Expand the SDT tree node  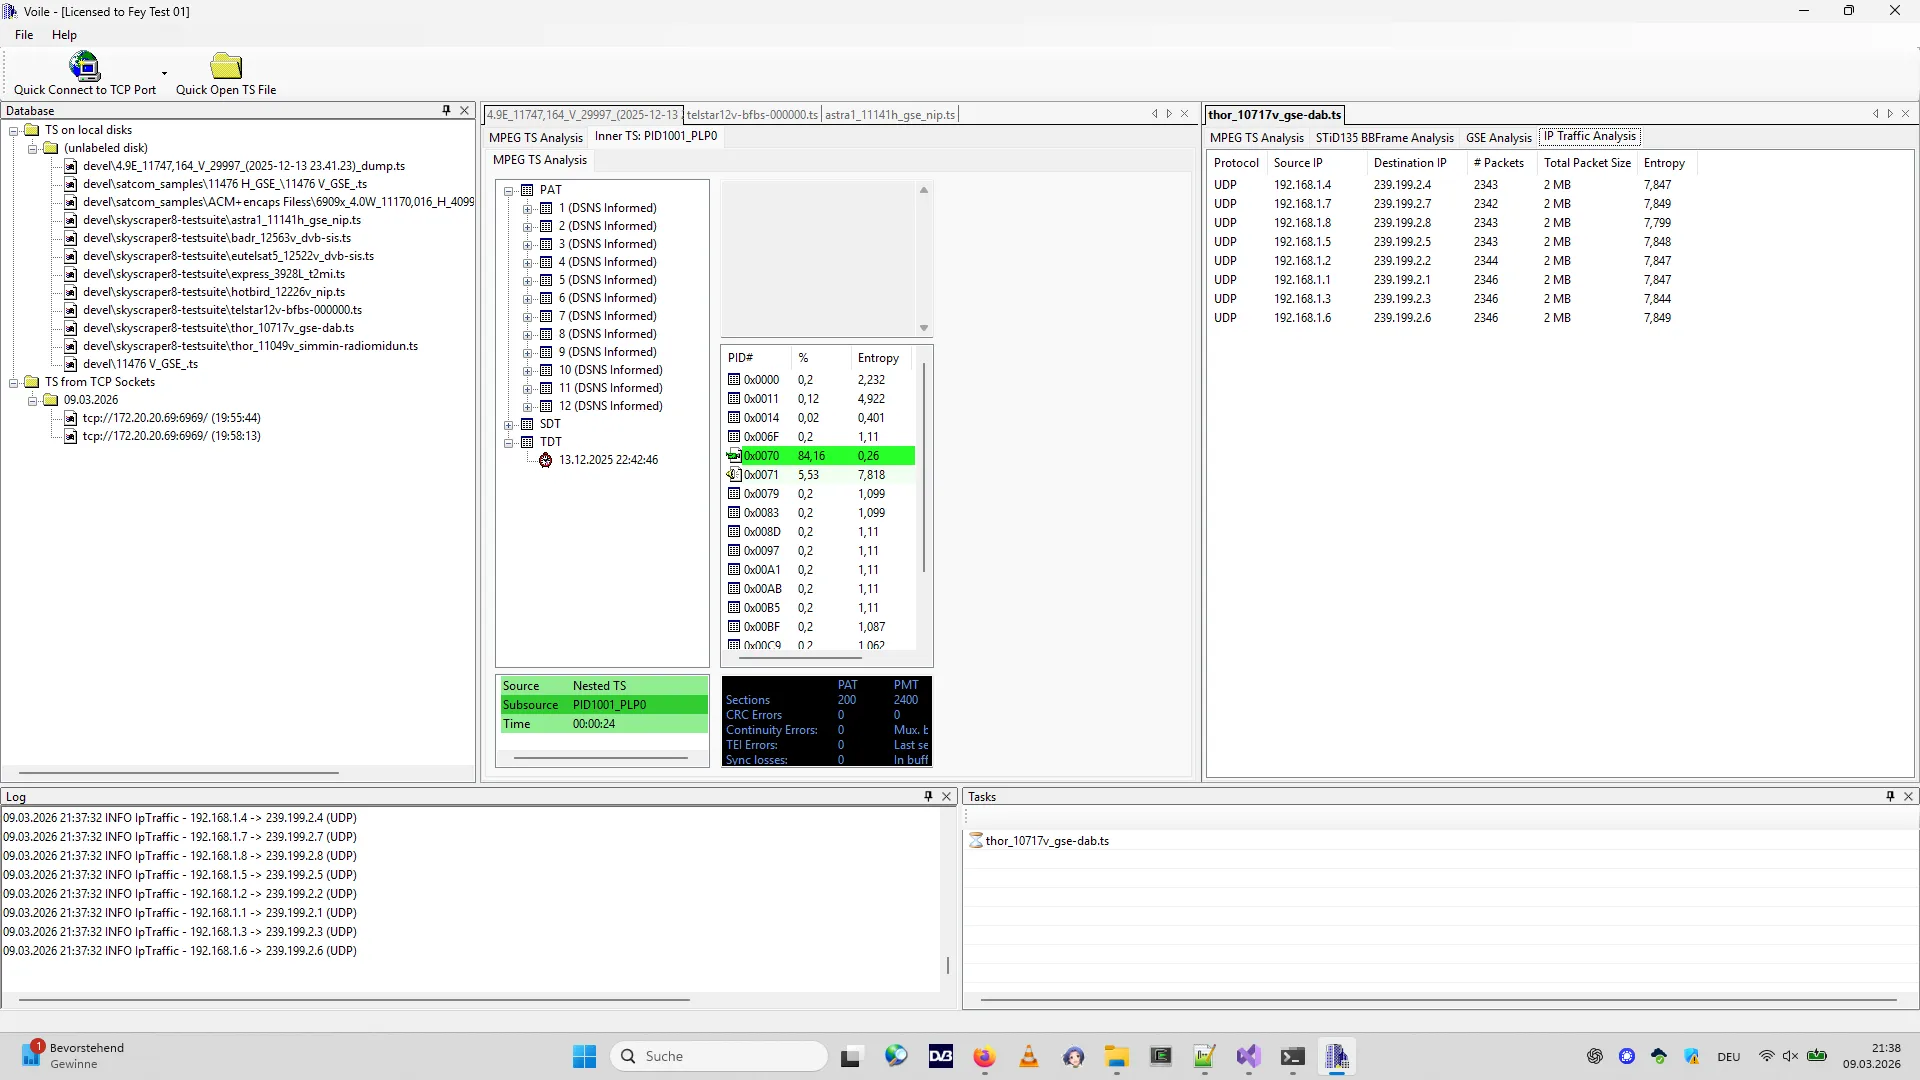pyautogui.click(x=509, y=424)
